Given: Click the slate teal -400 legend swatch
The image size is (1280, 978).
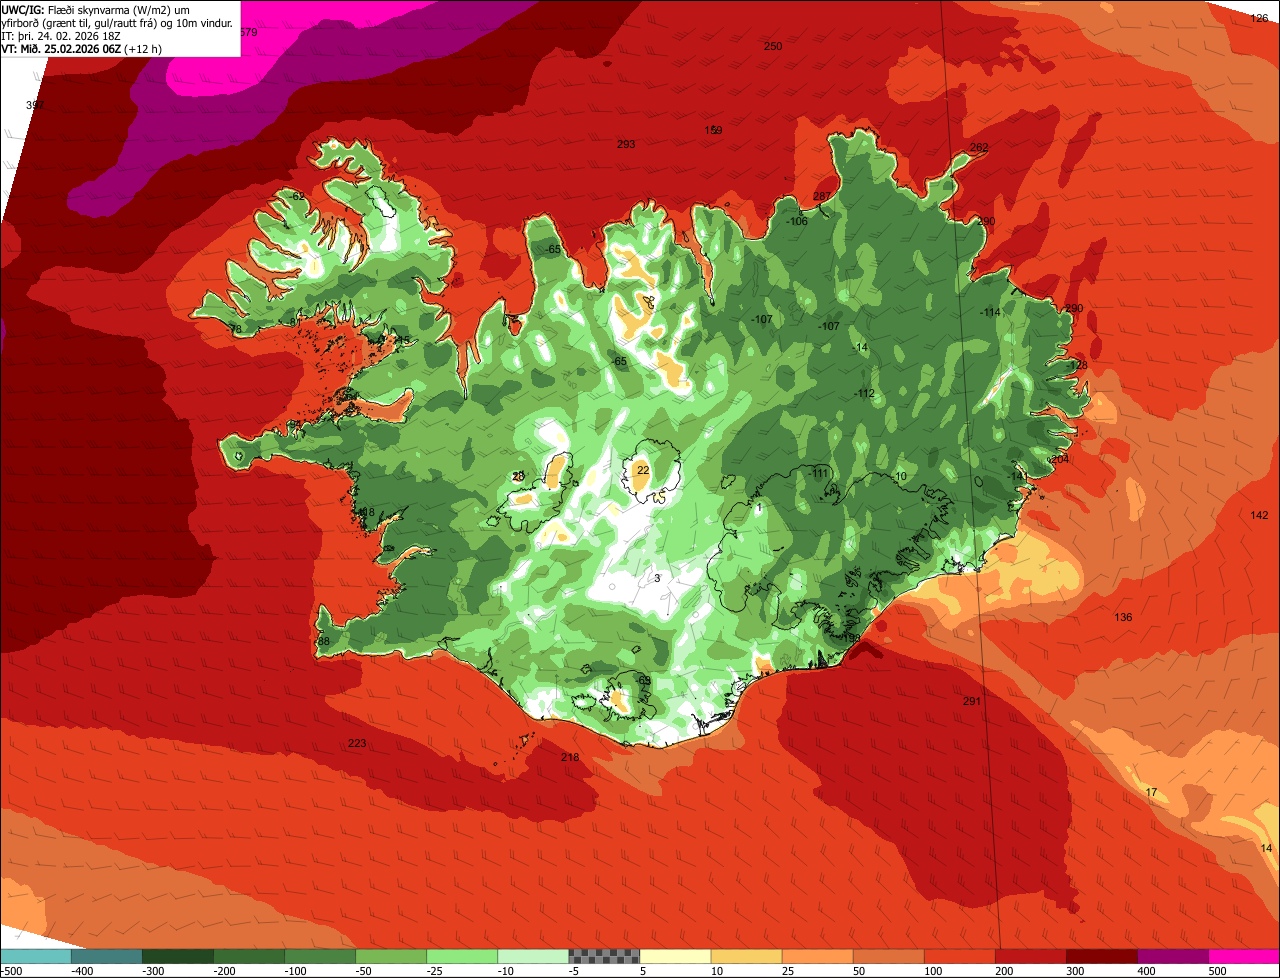Looking at the screenshot, I should point(106,956).
